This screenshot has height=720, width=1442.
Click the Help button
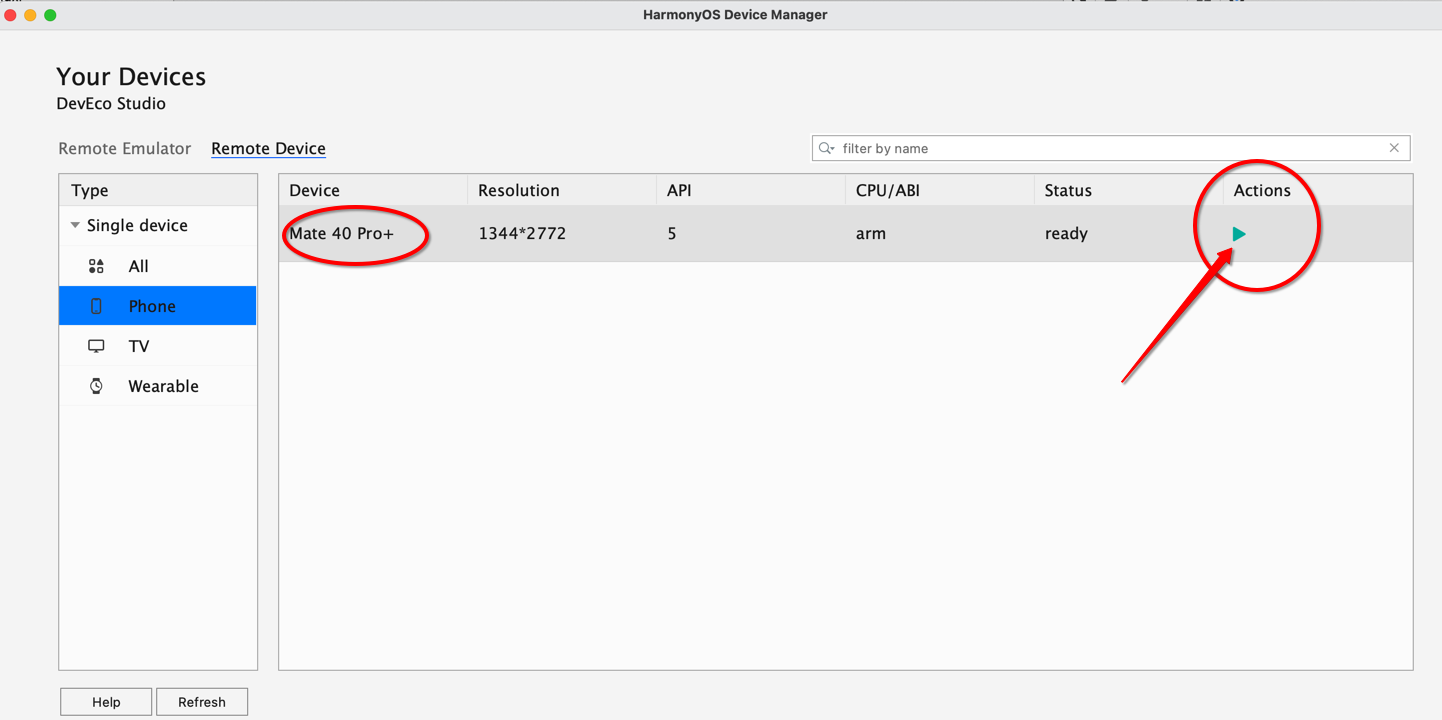pos(105,701)
